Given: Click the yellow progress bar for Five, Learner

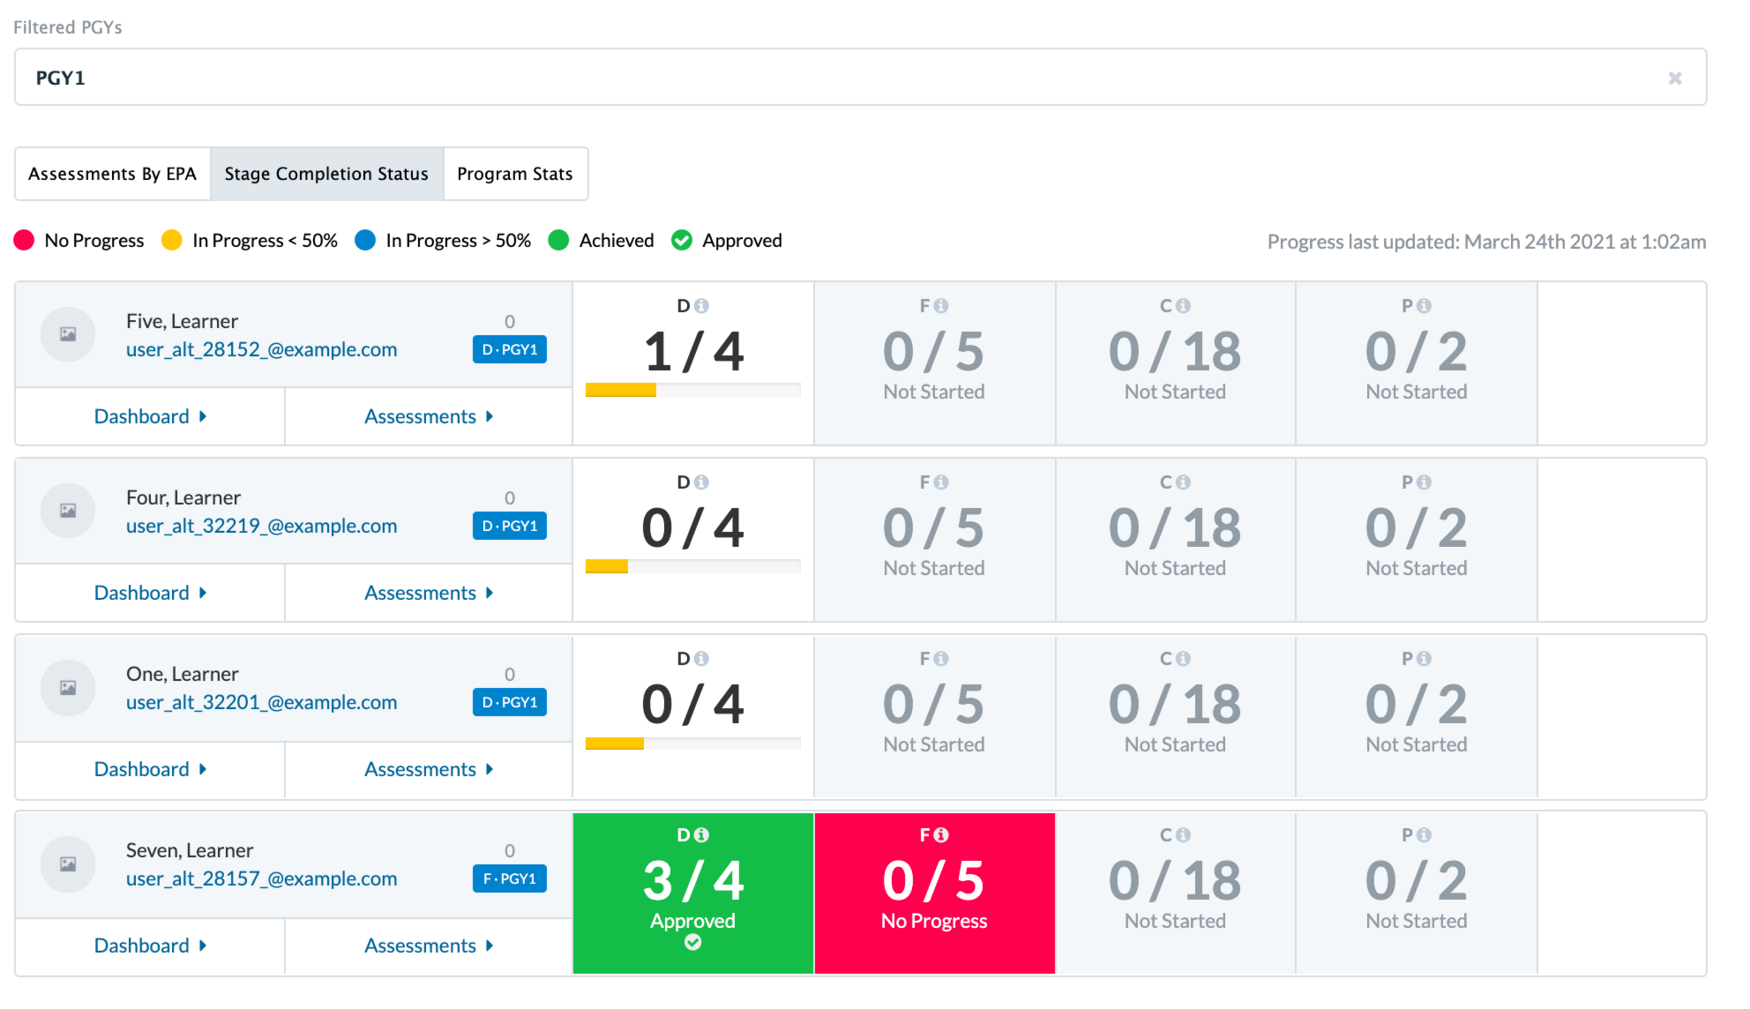Looking at the screenshot, I should [621, 390].
